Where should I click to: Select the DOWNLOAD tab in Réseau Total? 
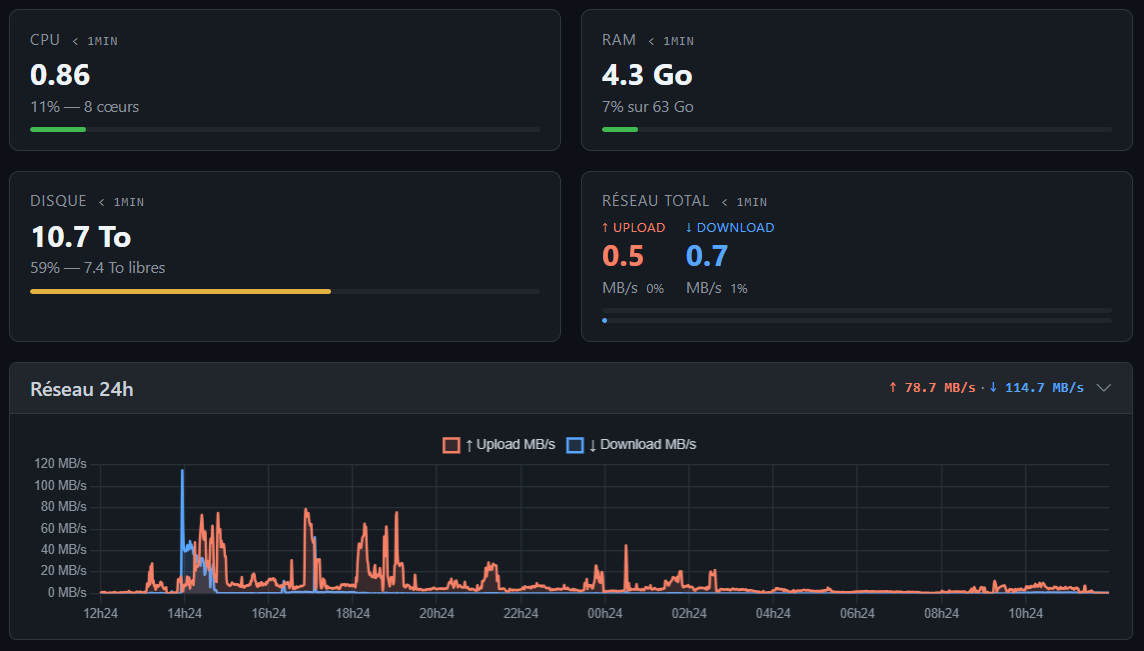pyautogui.click(x=729, y=227)
